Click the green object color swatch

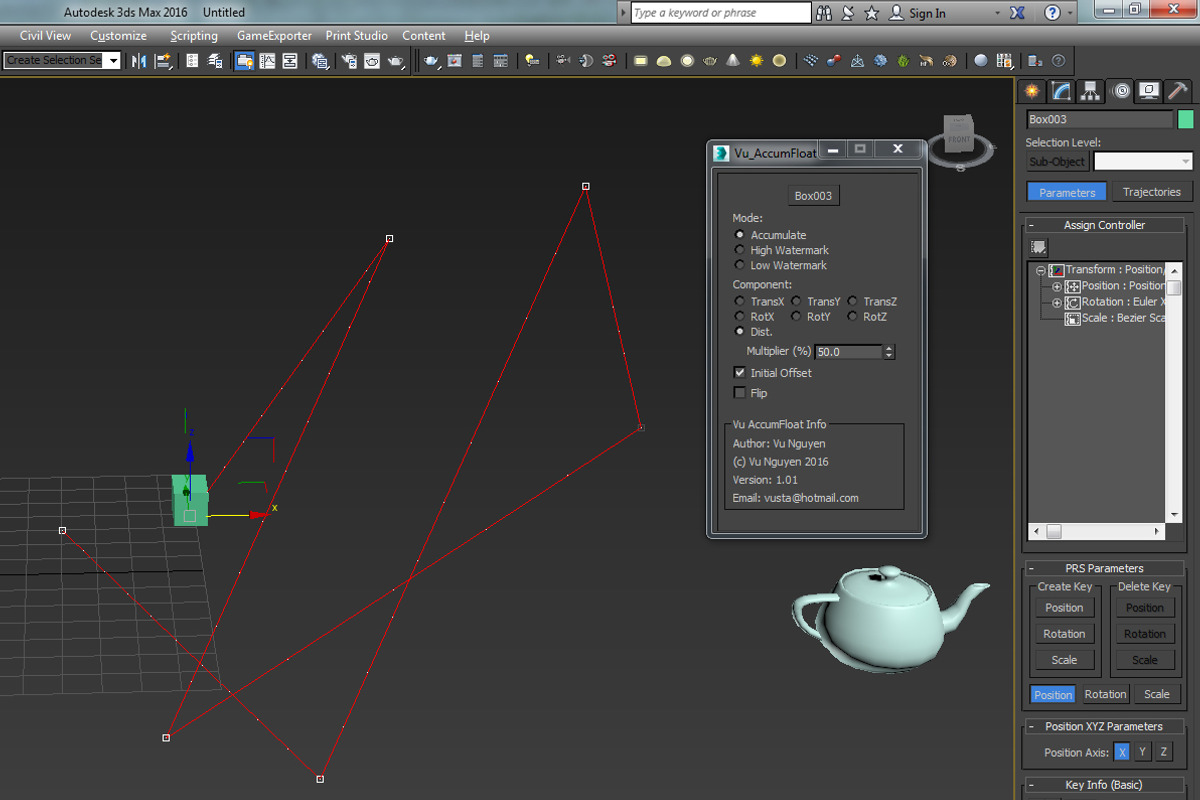(1186, 119)
